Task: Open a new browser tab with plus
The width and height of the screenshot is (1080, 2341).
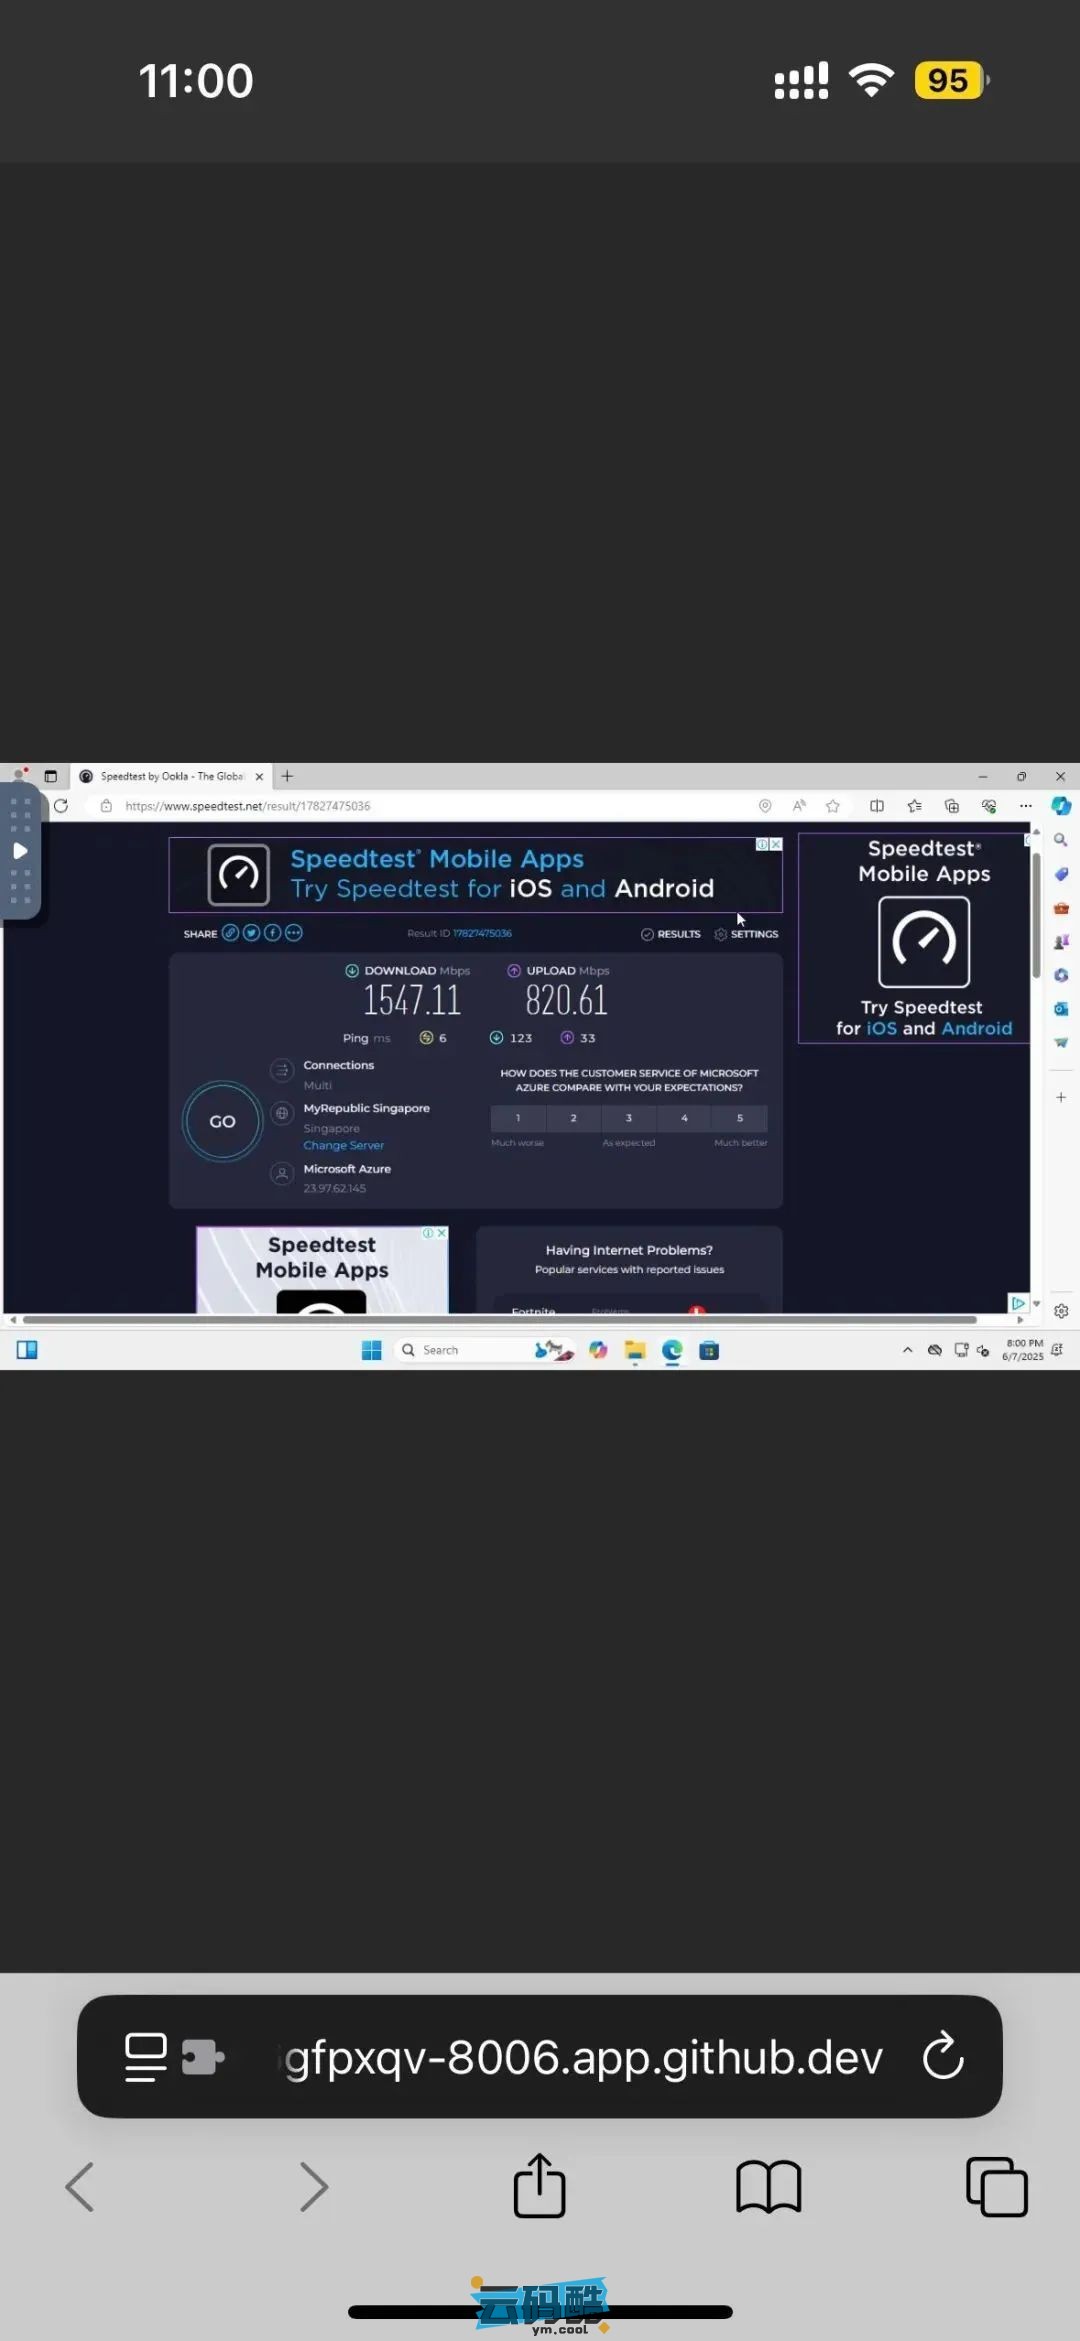Action: [287, 776]
